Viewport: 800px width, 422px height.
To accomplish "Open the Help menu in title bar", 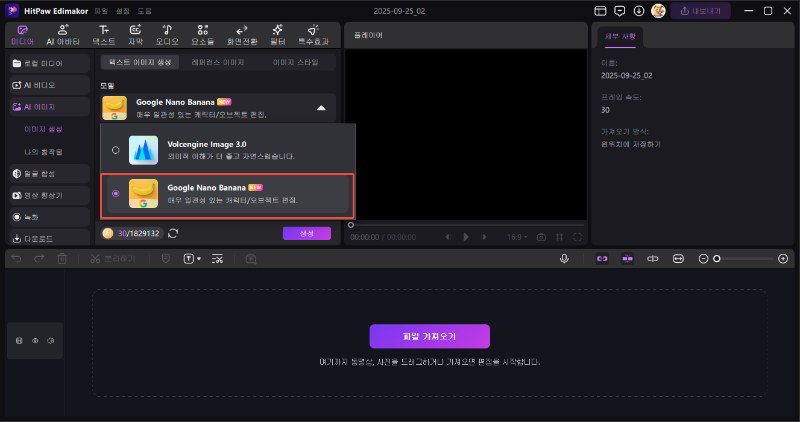I will point(144,11).
